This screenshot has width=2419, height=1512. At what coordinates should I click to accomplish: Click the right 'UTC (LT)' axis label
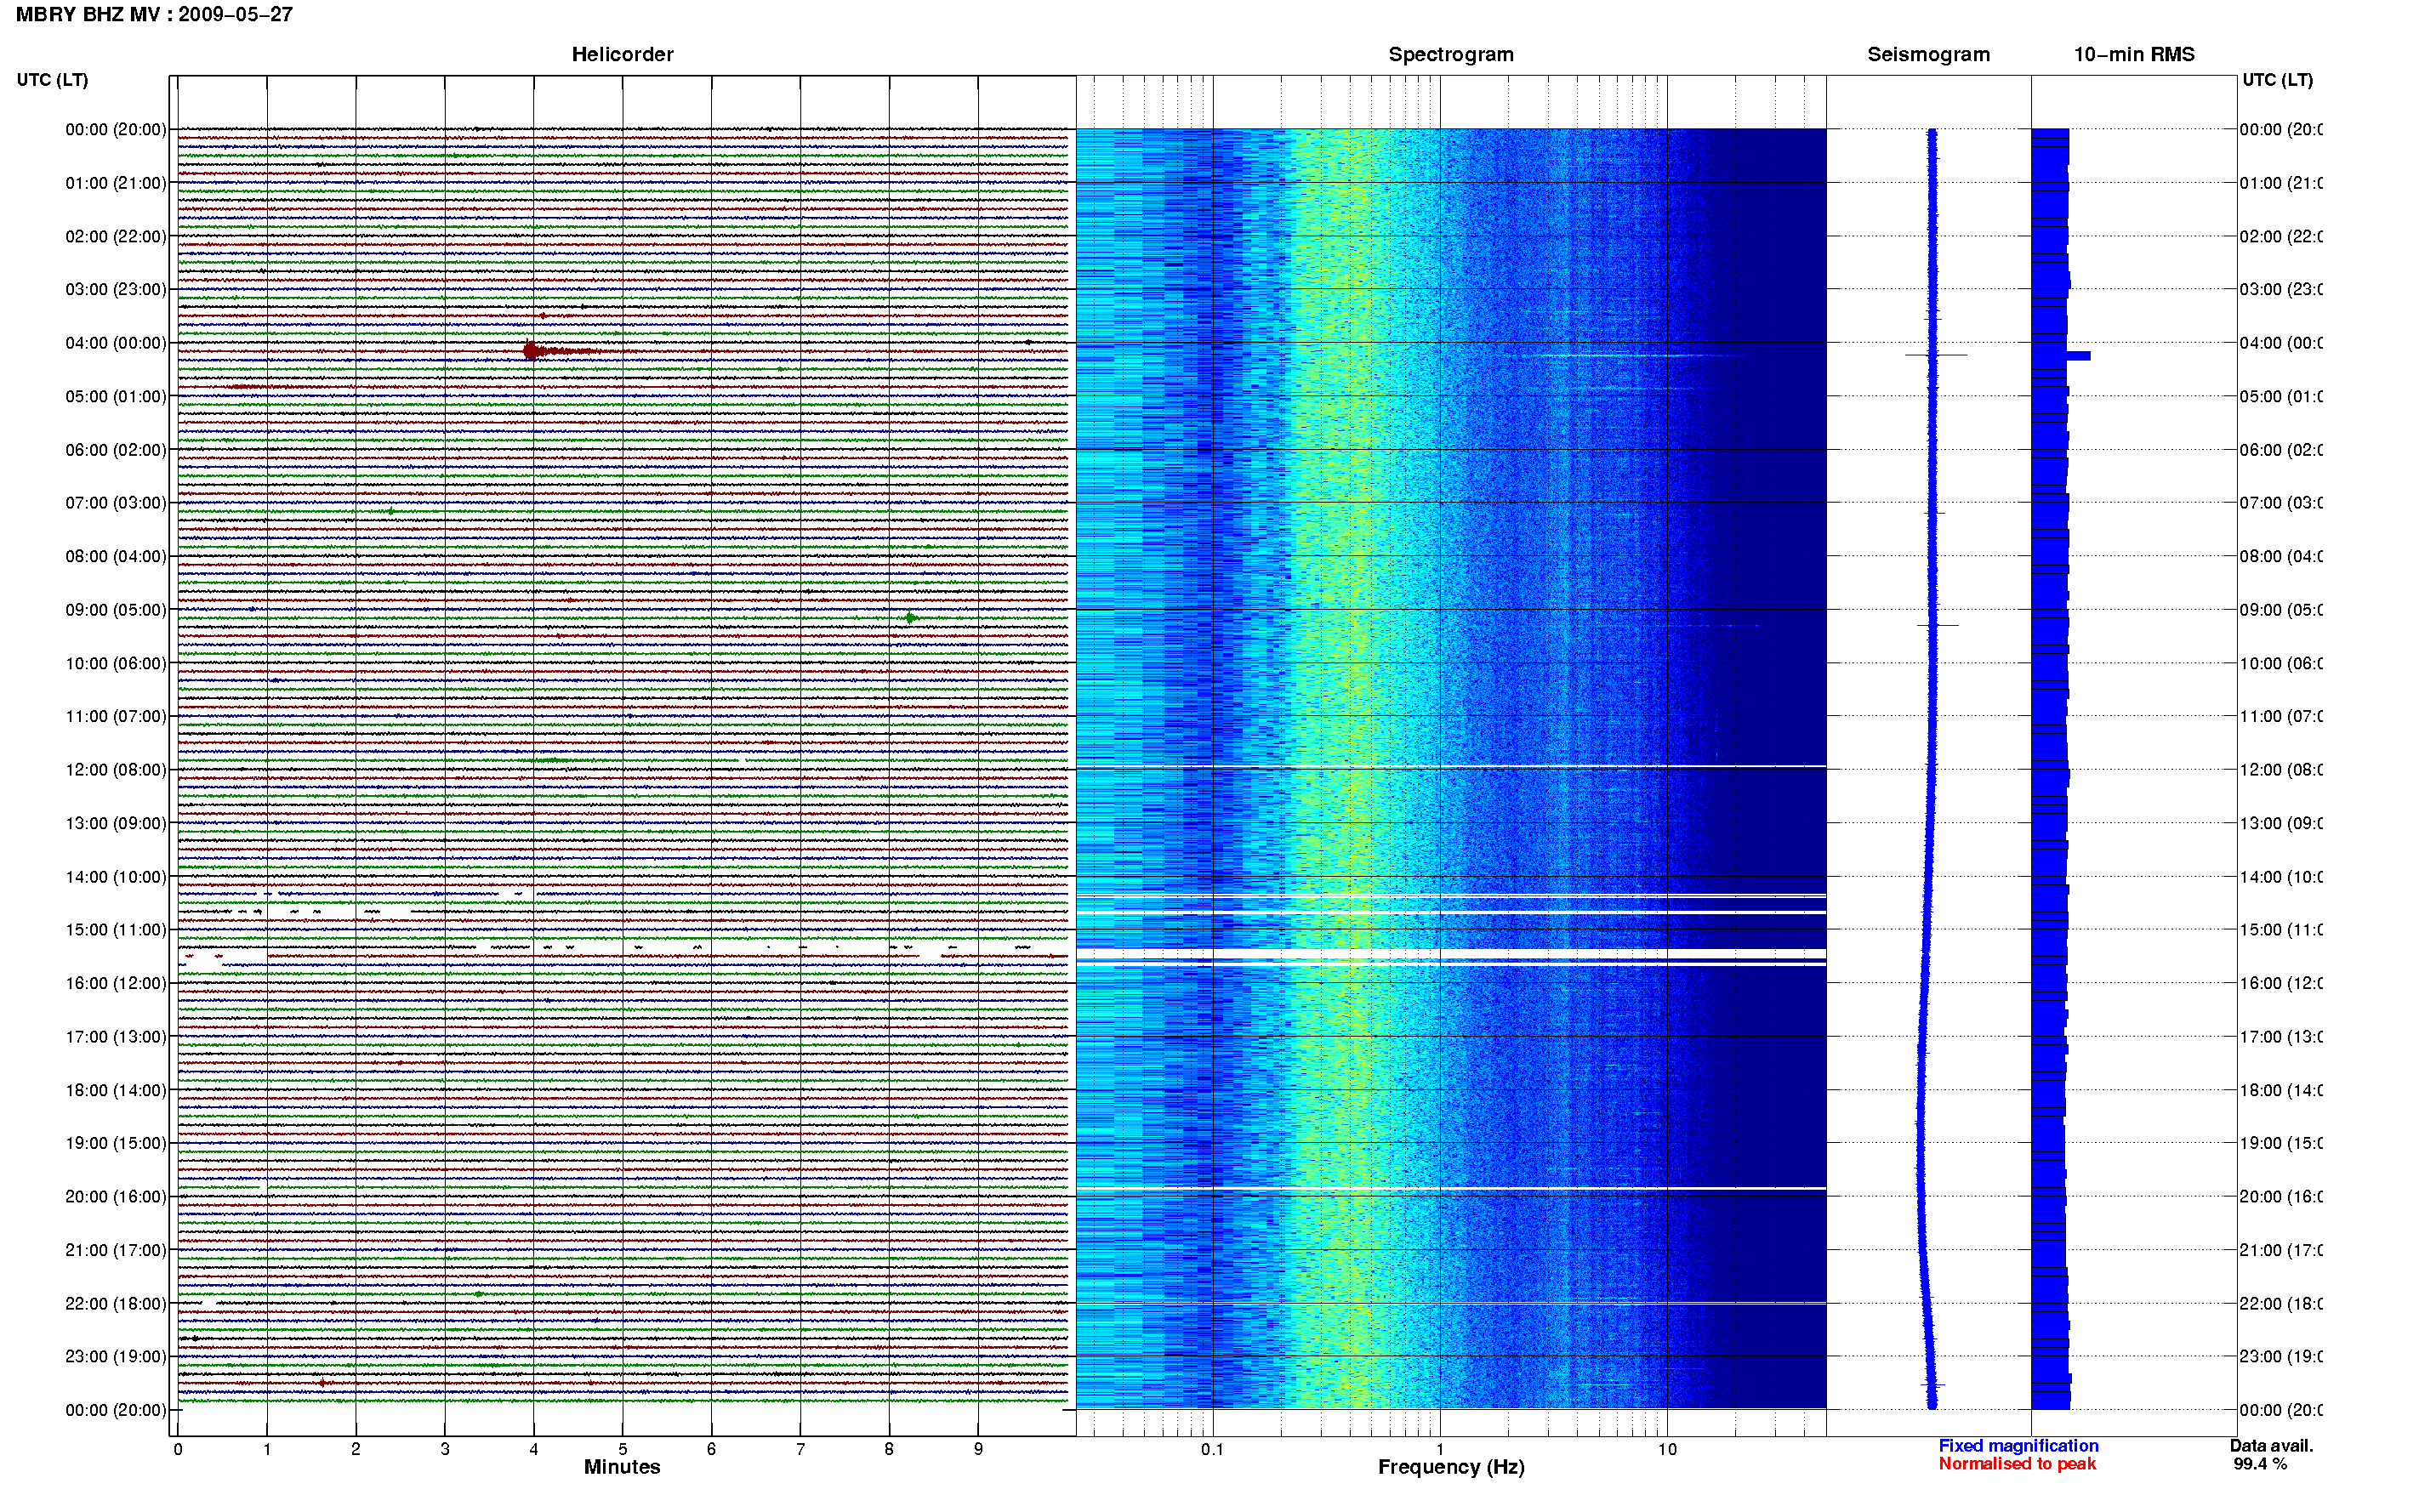coord(2277,80)
